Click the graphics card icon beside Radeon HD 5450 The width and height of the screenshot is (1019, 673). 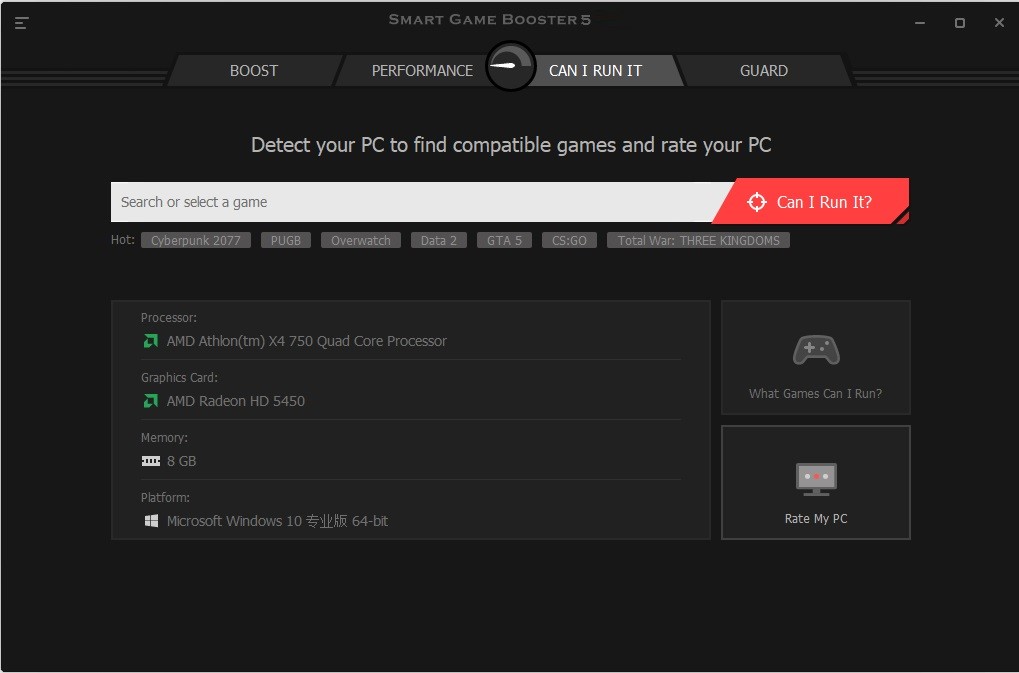[150, 401]
